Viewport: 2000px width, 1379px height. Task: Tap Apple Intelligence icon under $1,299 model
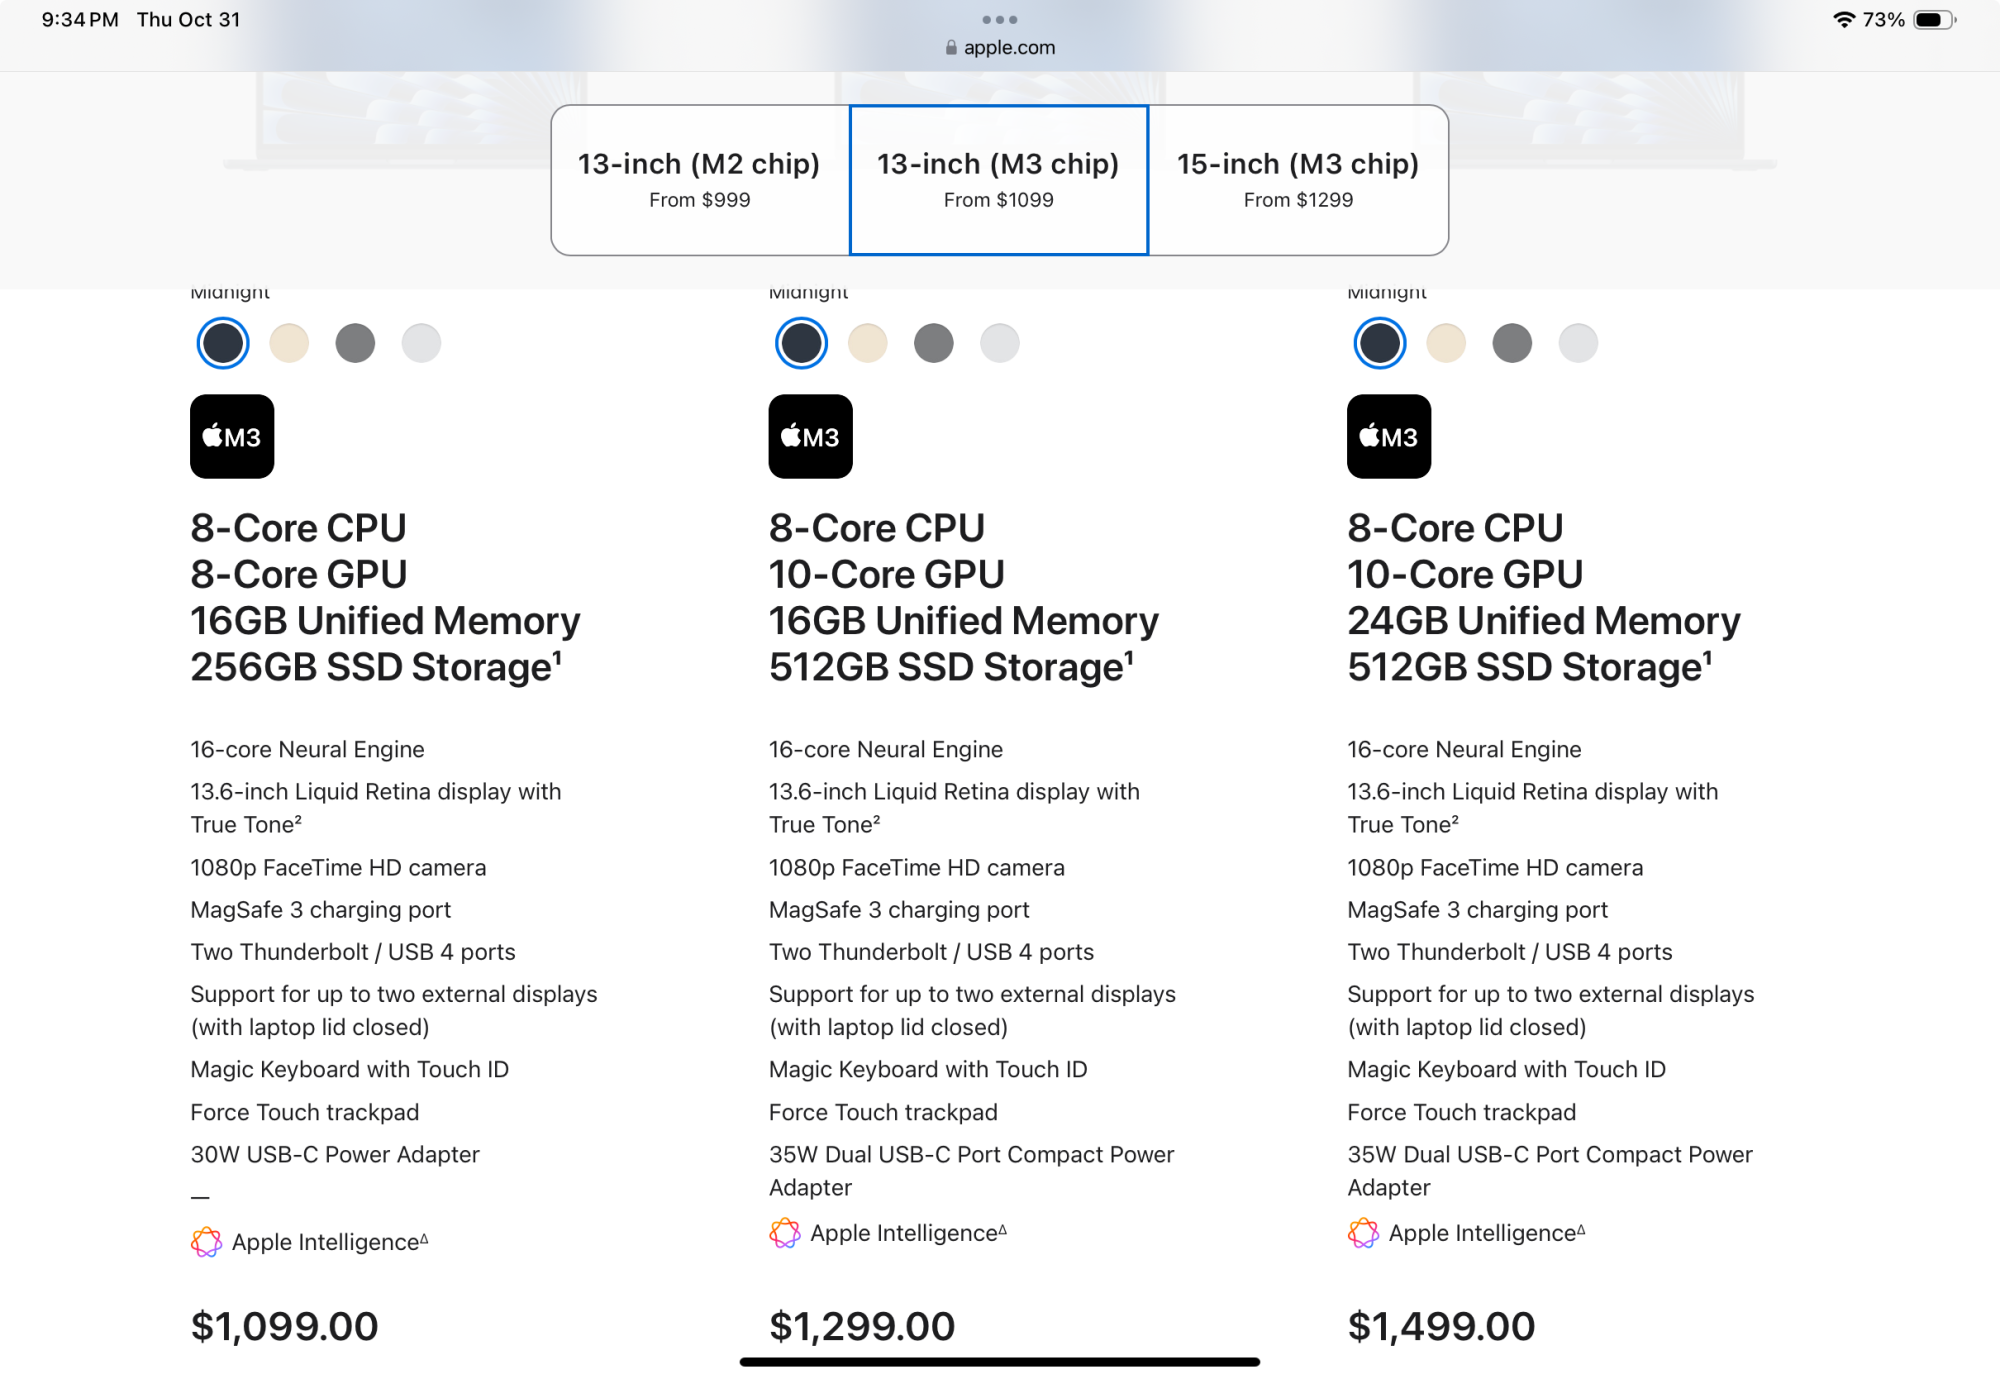784,1233
